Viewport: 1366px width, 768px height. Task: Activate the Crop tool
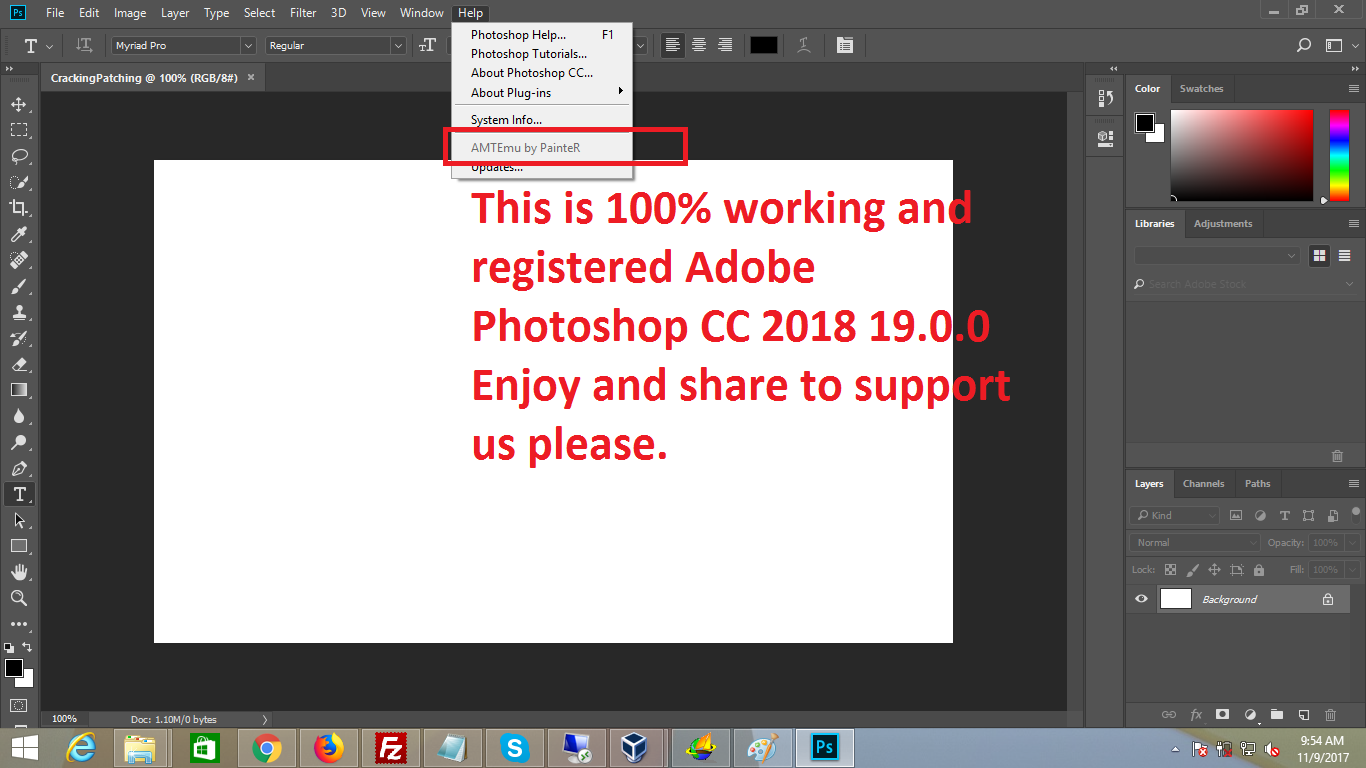pos(18,208)
